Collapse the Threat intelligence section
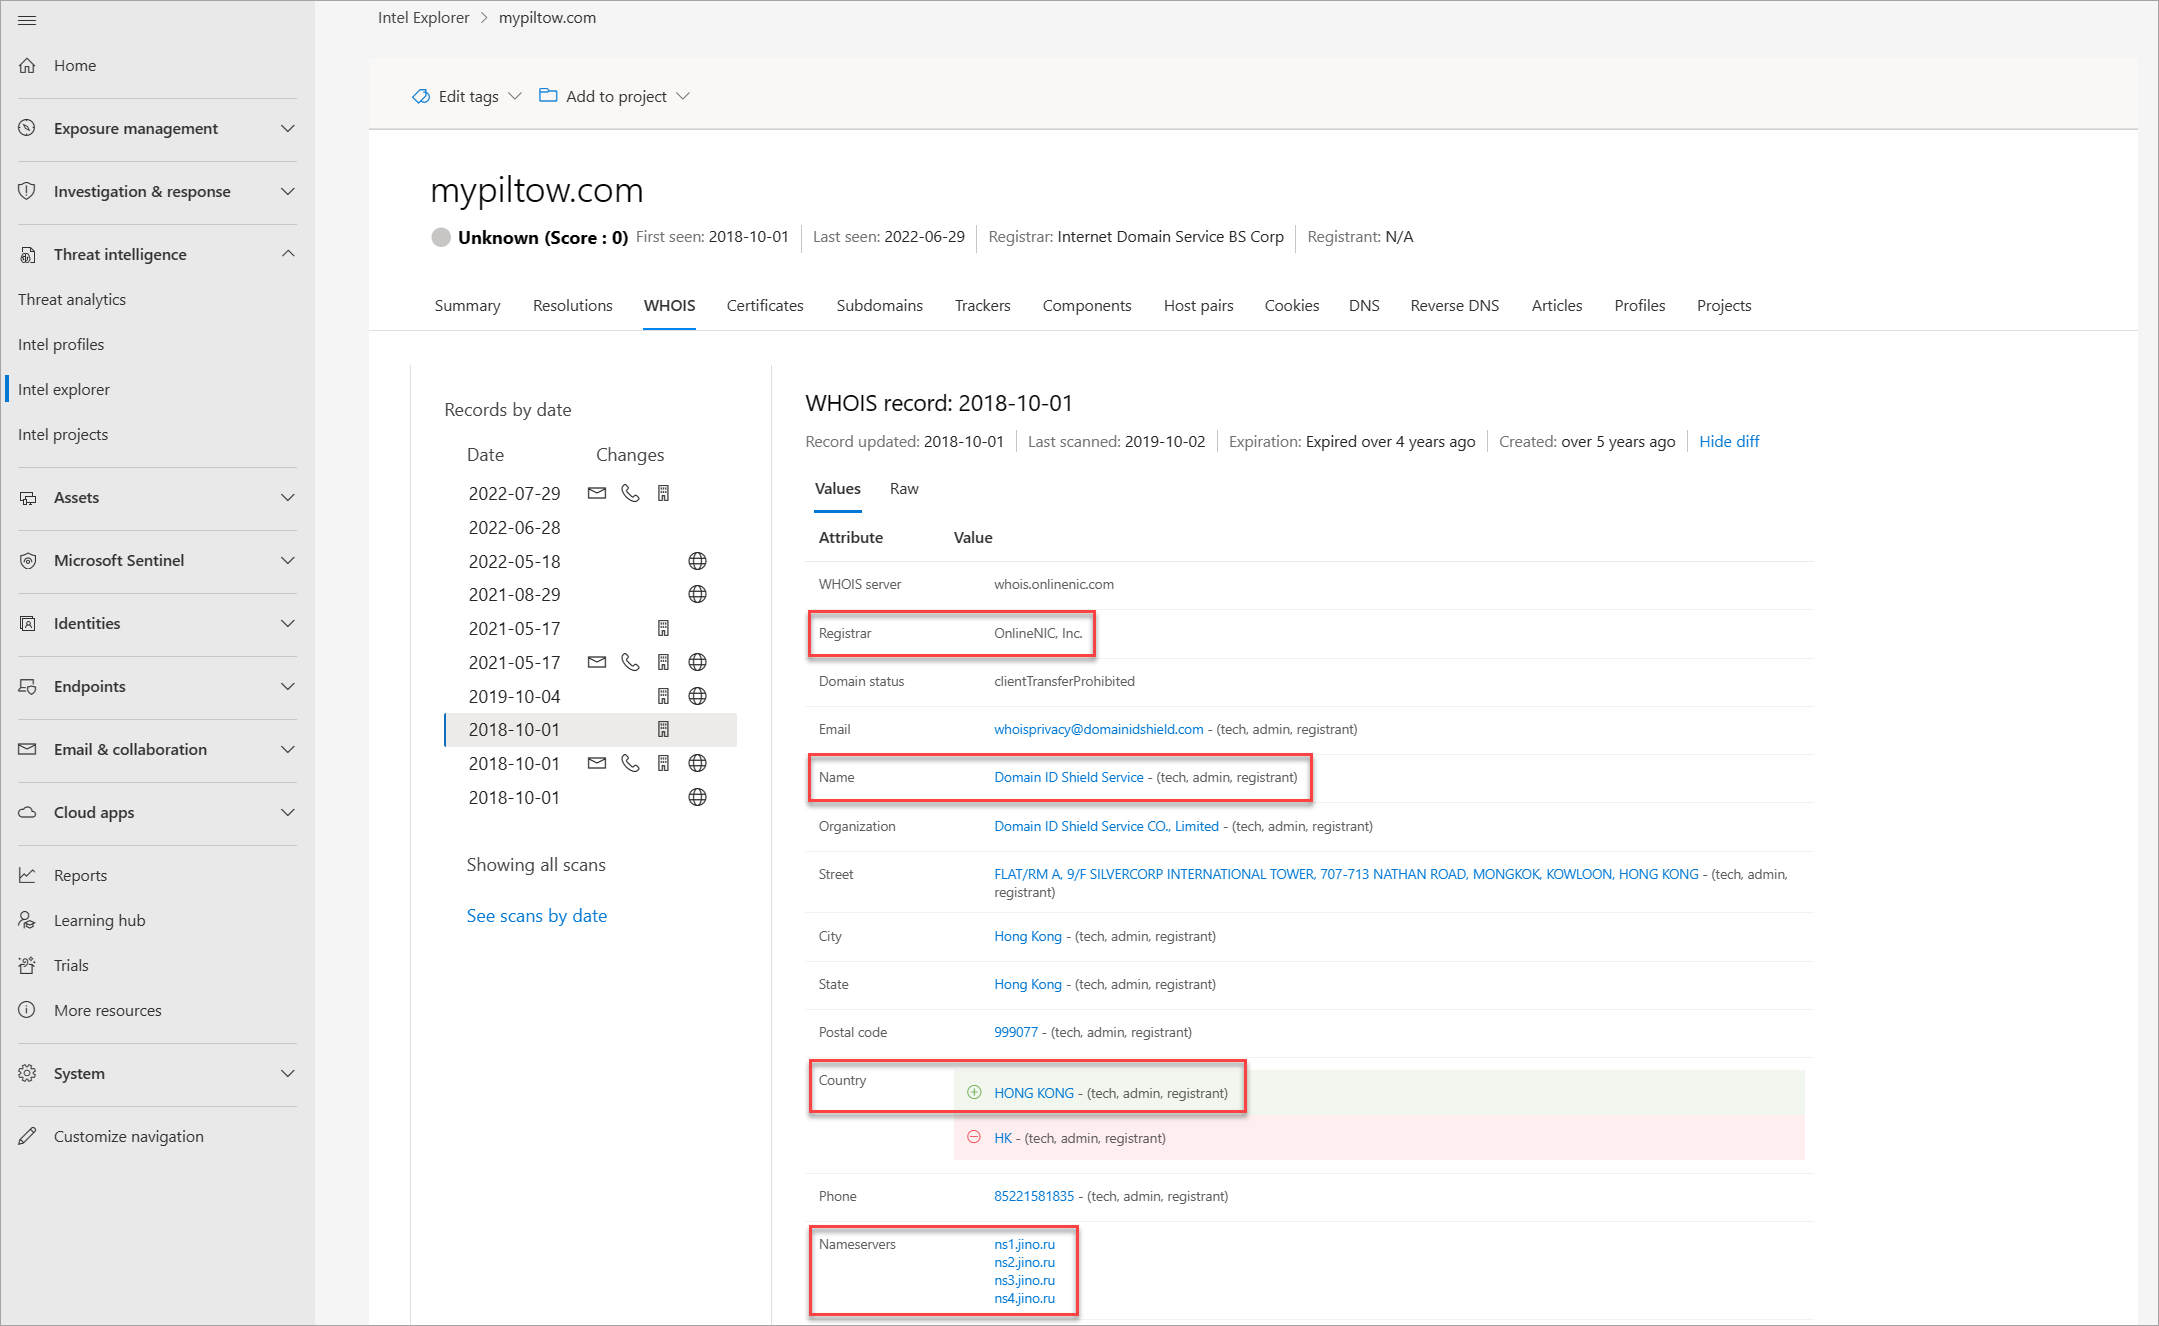2159x1326 pixels. coord(287,254)
